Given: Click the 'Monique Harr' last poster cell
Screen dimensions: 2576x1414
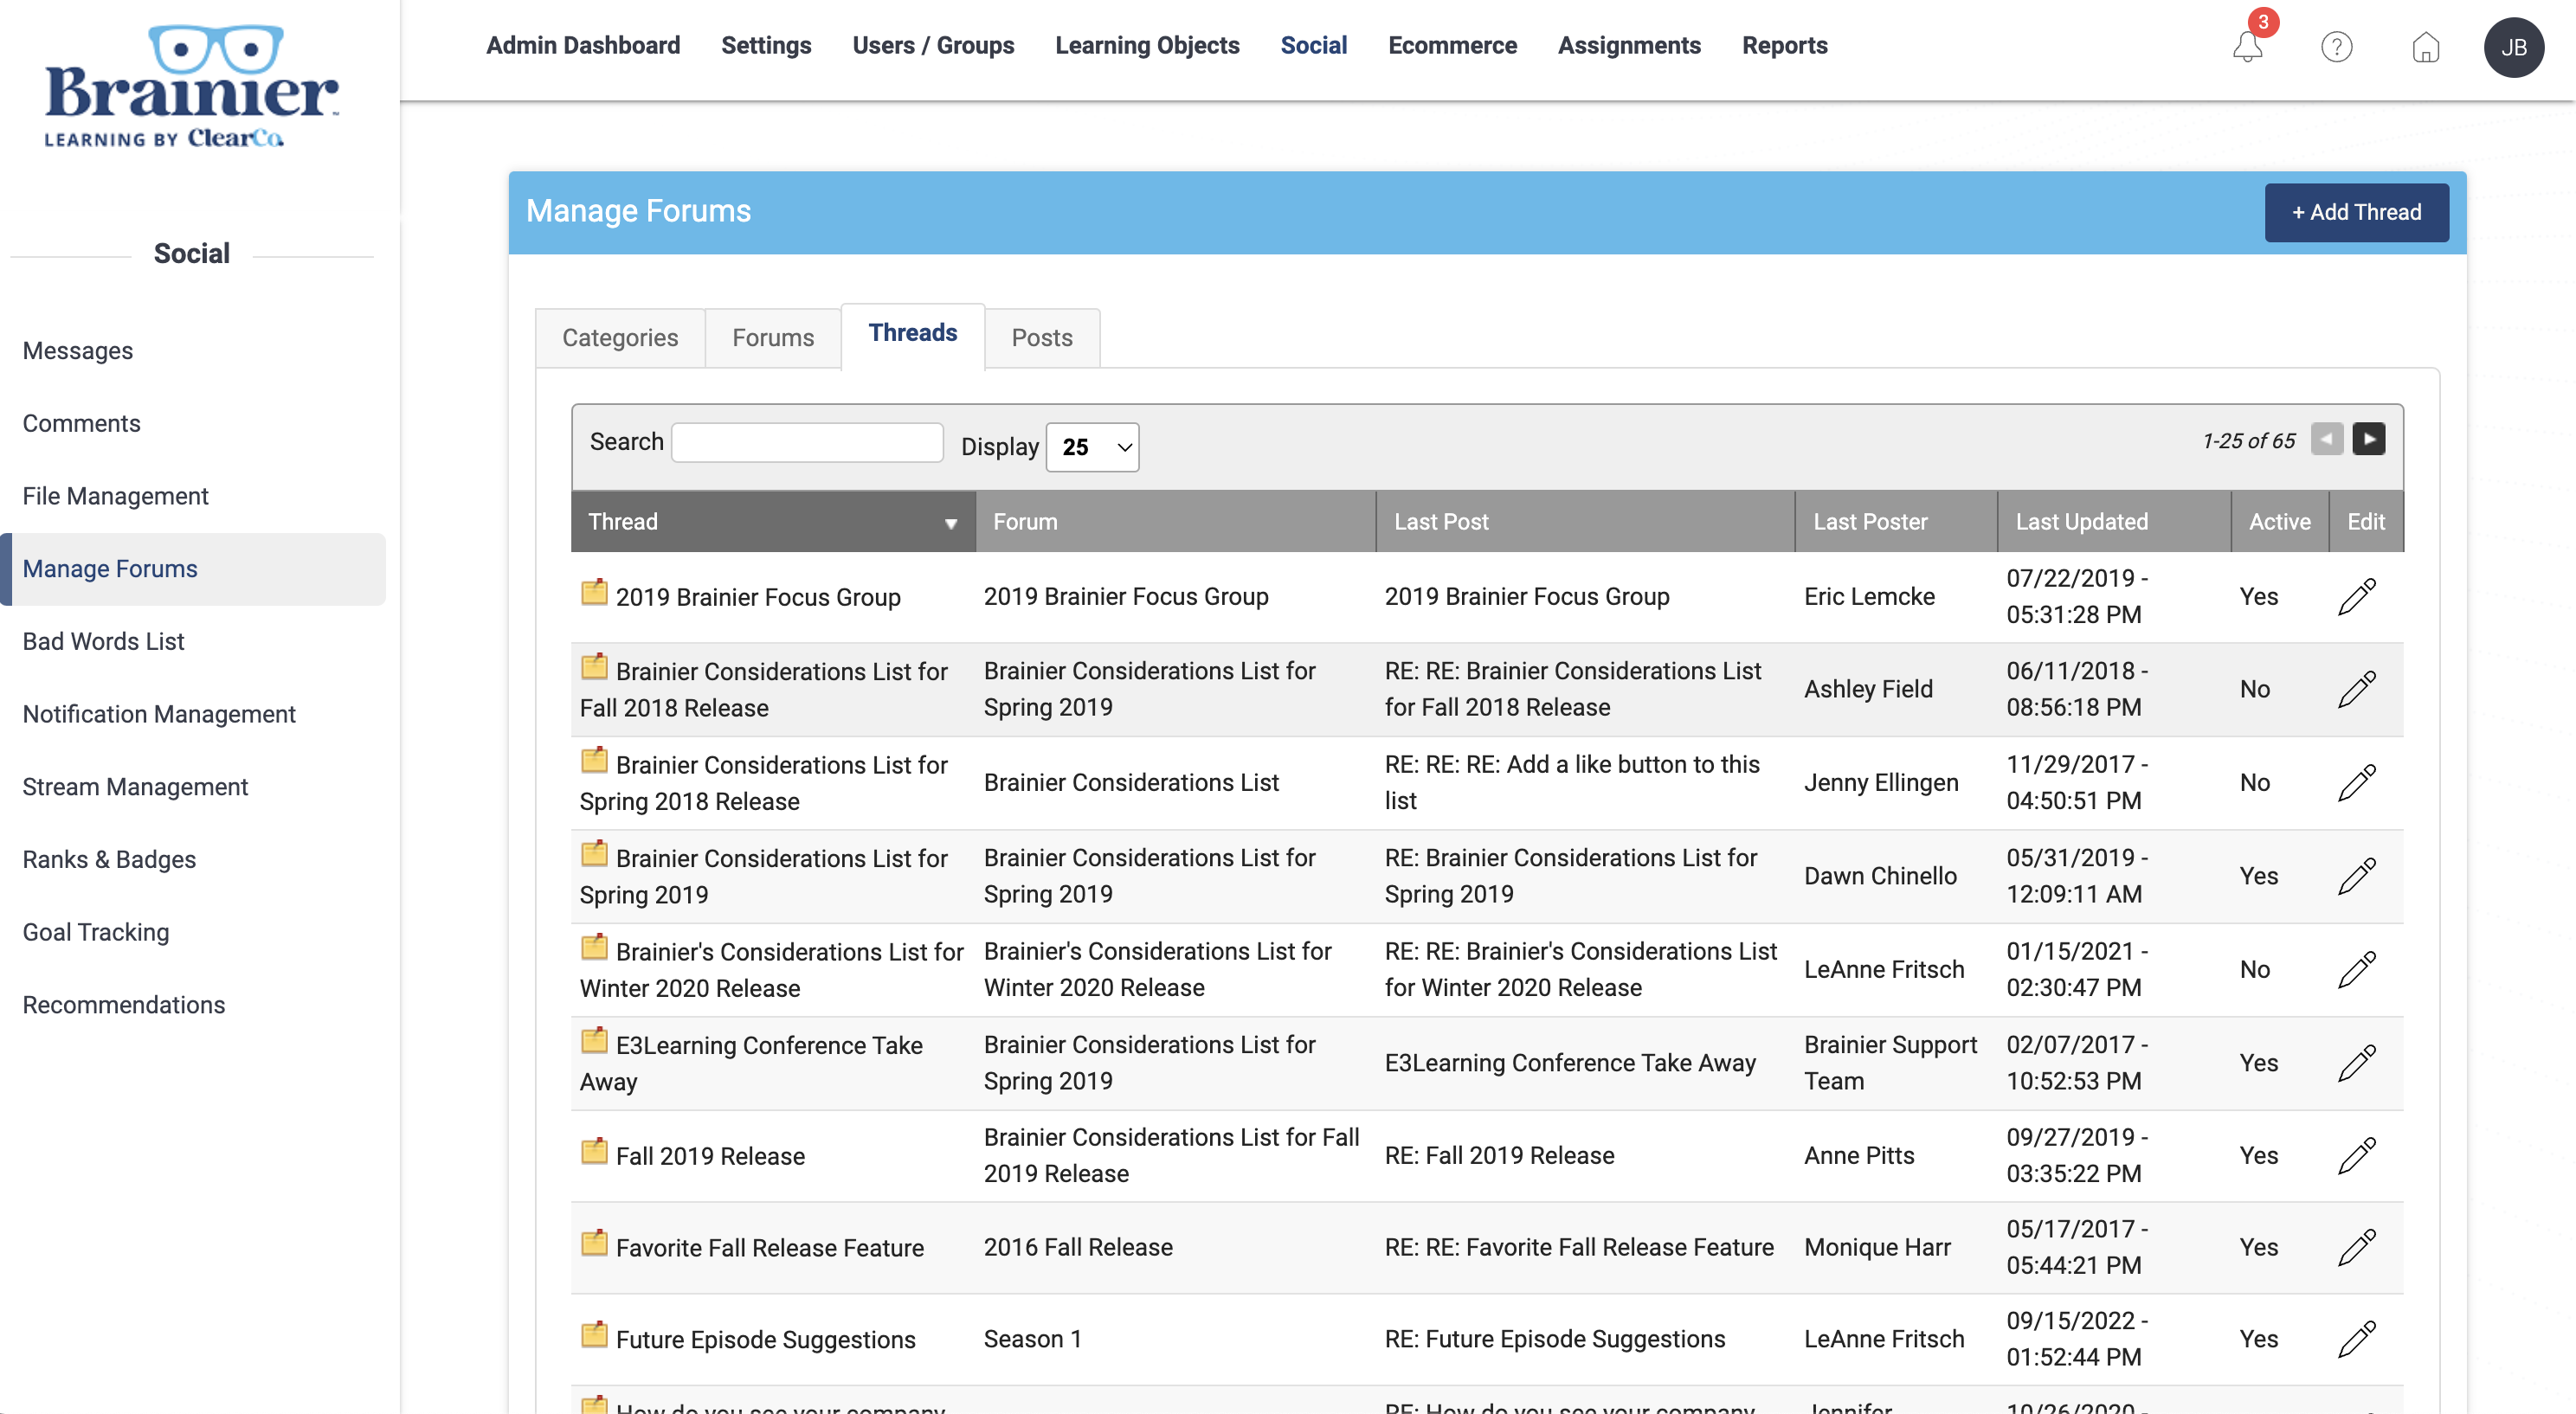Looking at the screenshot, I should (x=1877, y=1247).
